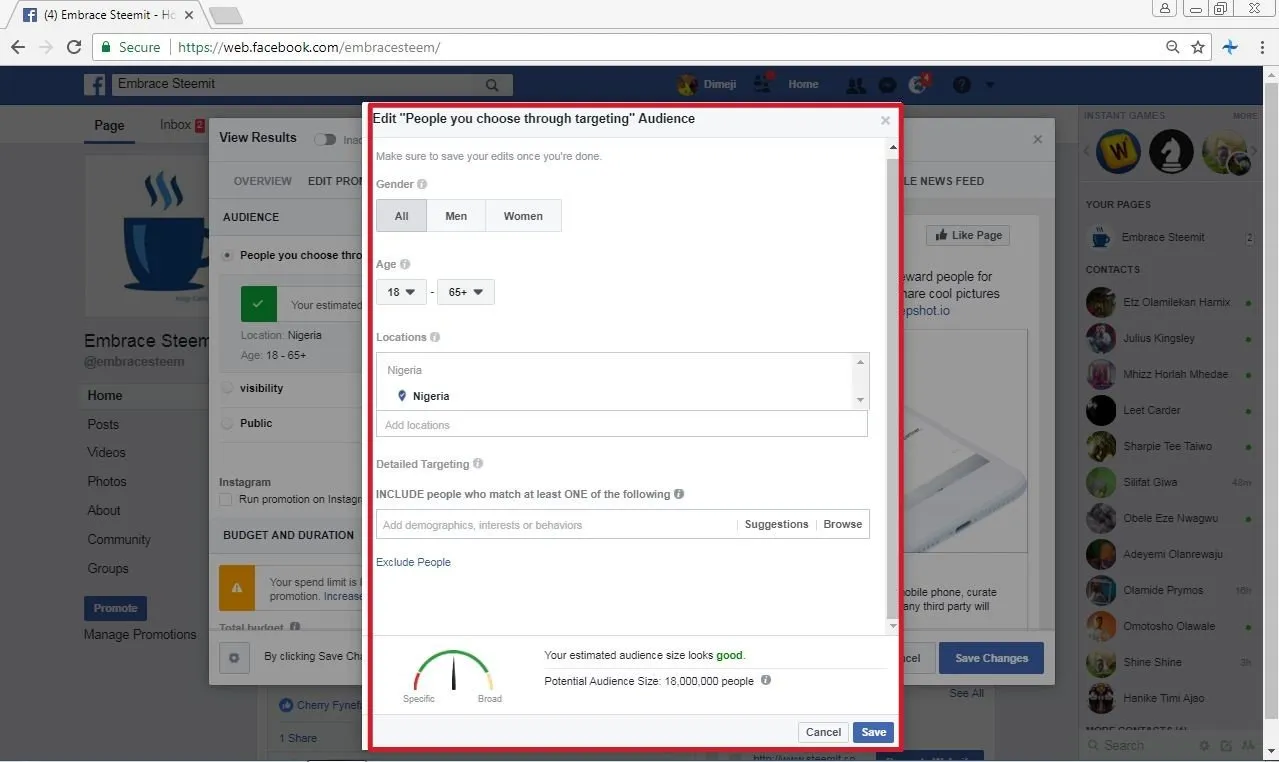Close the Edit Audience dialog with X

(885, 121)
